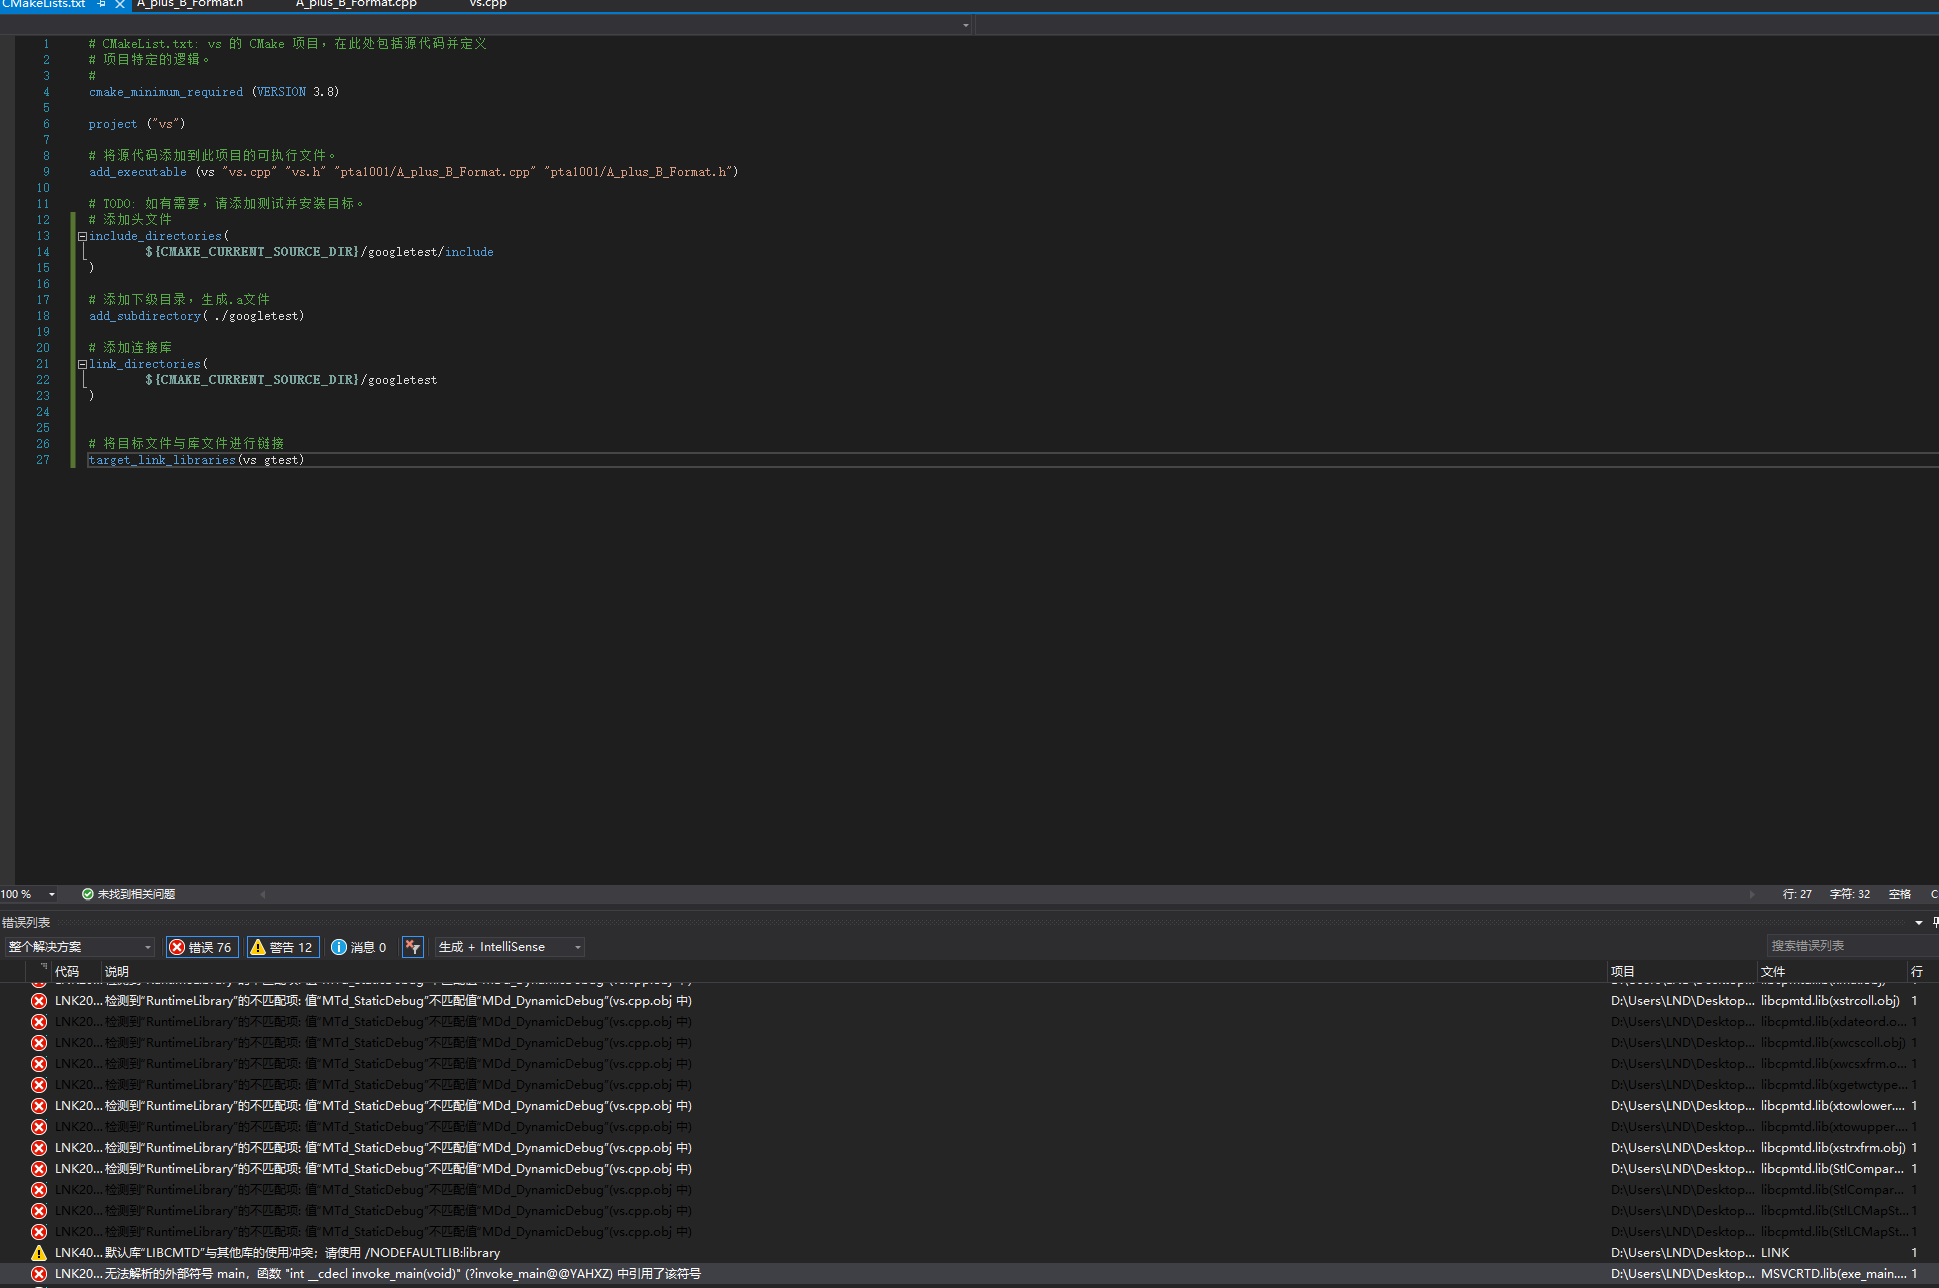Toggle the Warnings 12 filter
Image resolution: width=1939 pixels, height=1288 pixels.
click(282, 947)
